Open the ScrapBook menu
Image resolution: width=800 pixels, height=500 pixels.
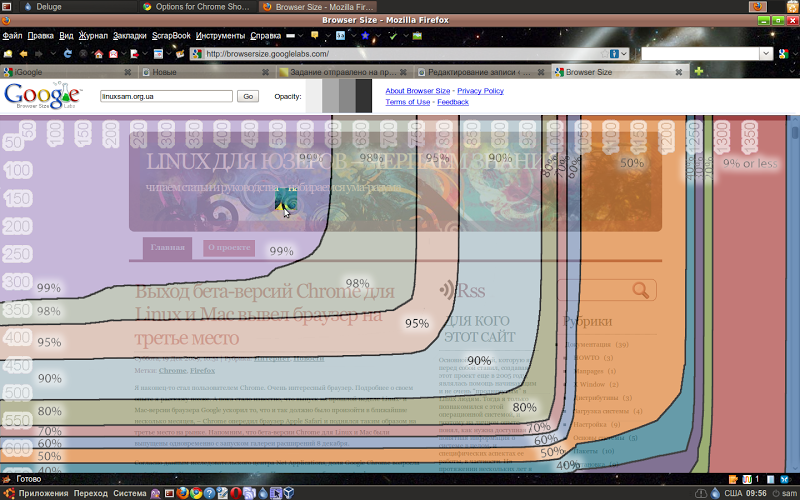coord(171,36)
